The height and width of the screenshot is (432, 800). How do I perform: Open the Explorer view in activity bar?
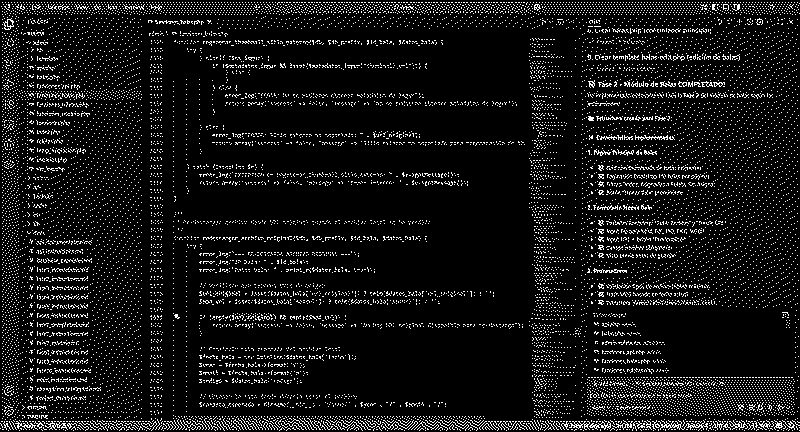click(x=8, y=22)
